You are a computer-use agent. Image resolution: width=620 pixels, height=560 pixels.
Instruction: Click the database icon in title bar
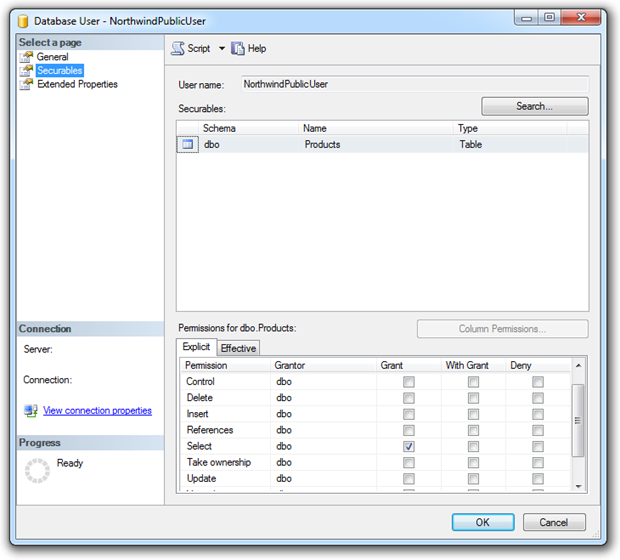[x=23, y=21]
